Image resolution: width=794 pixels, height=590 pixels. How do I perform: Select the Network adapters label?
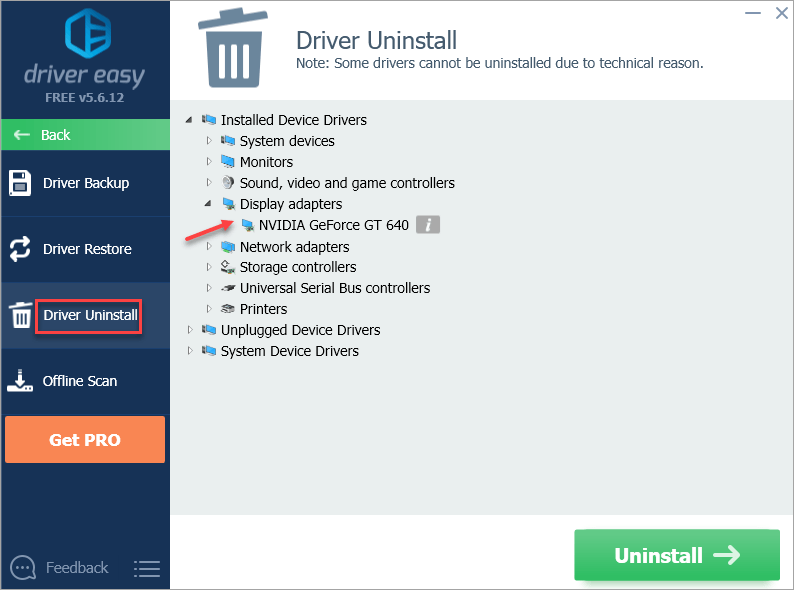294,247
